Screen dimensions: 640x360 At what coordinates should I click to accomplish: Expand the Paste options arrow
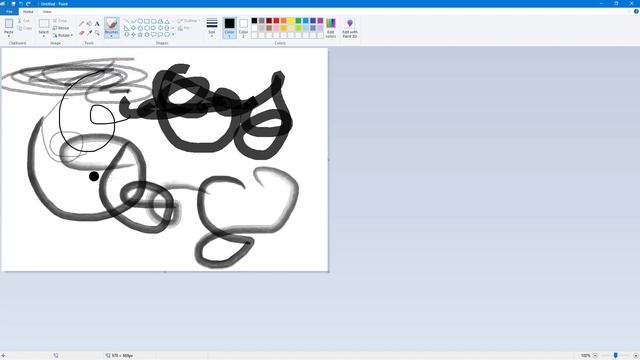(x=9, y=36)
